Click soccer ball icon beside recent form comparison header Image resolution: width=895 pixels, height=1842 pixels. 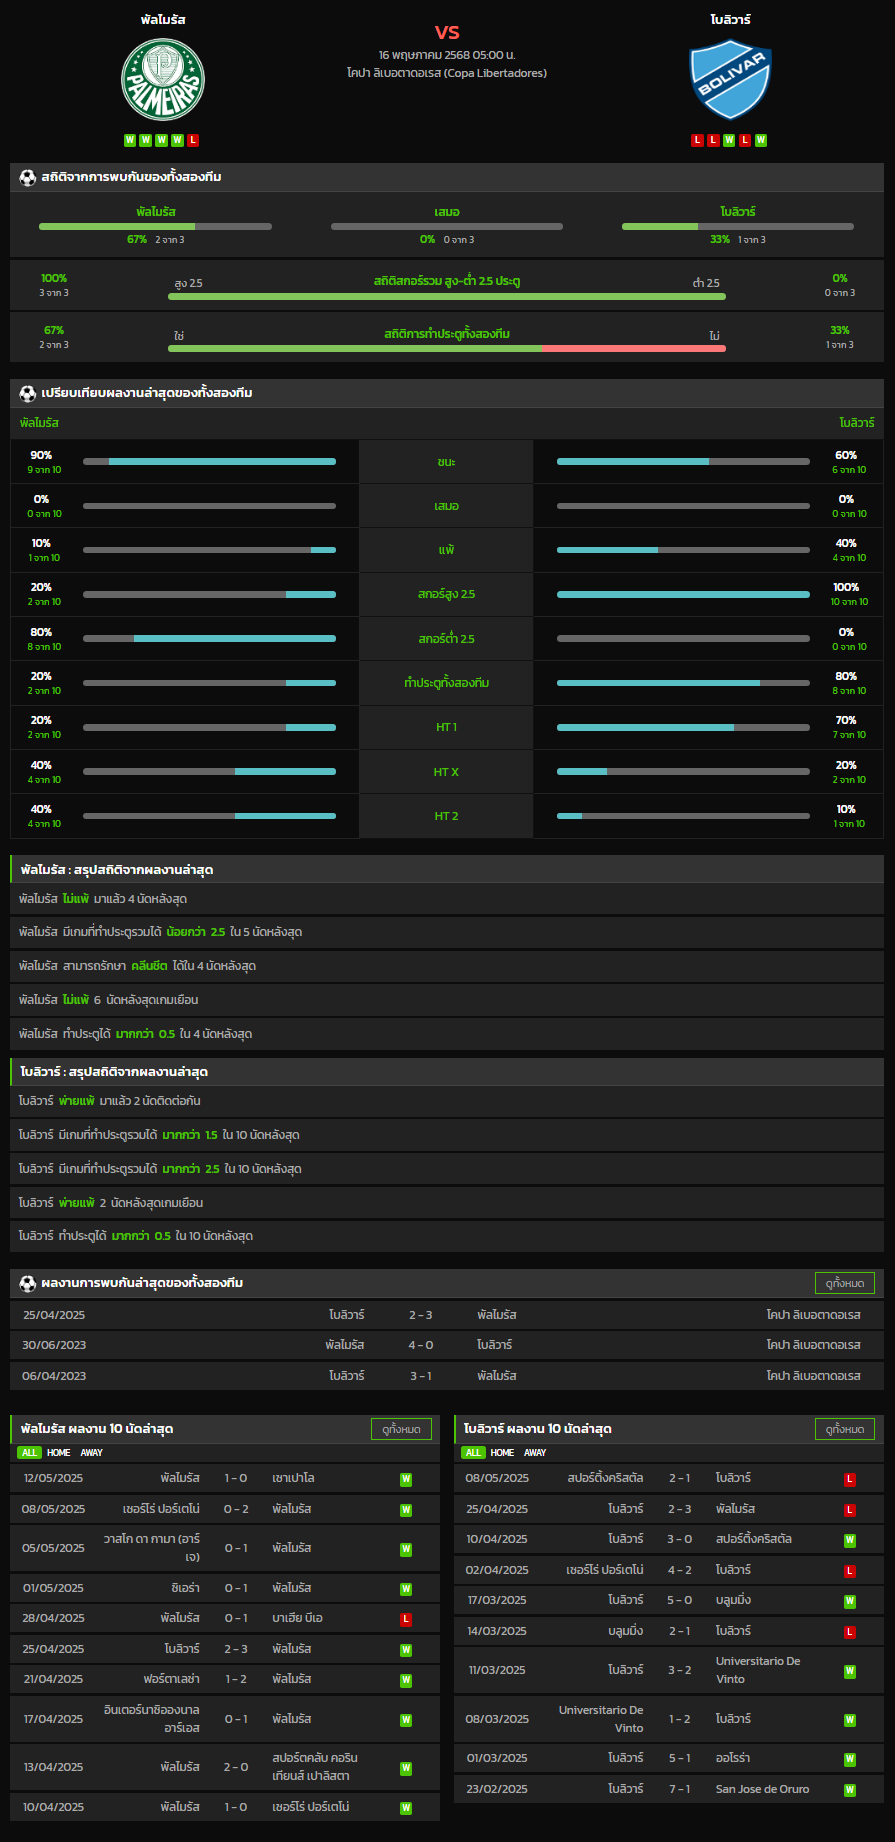(28, 393)
